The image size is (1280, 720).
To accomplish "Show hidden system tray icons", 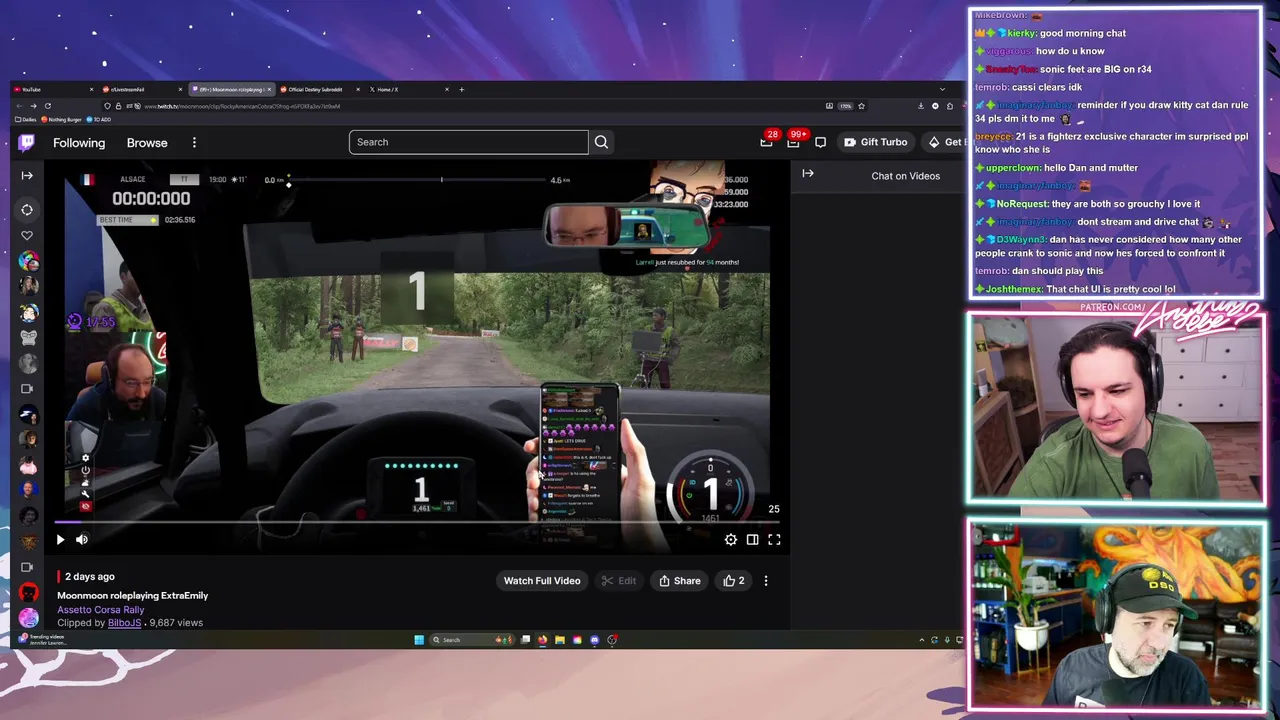I will [x=922, y=640].
